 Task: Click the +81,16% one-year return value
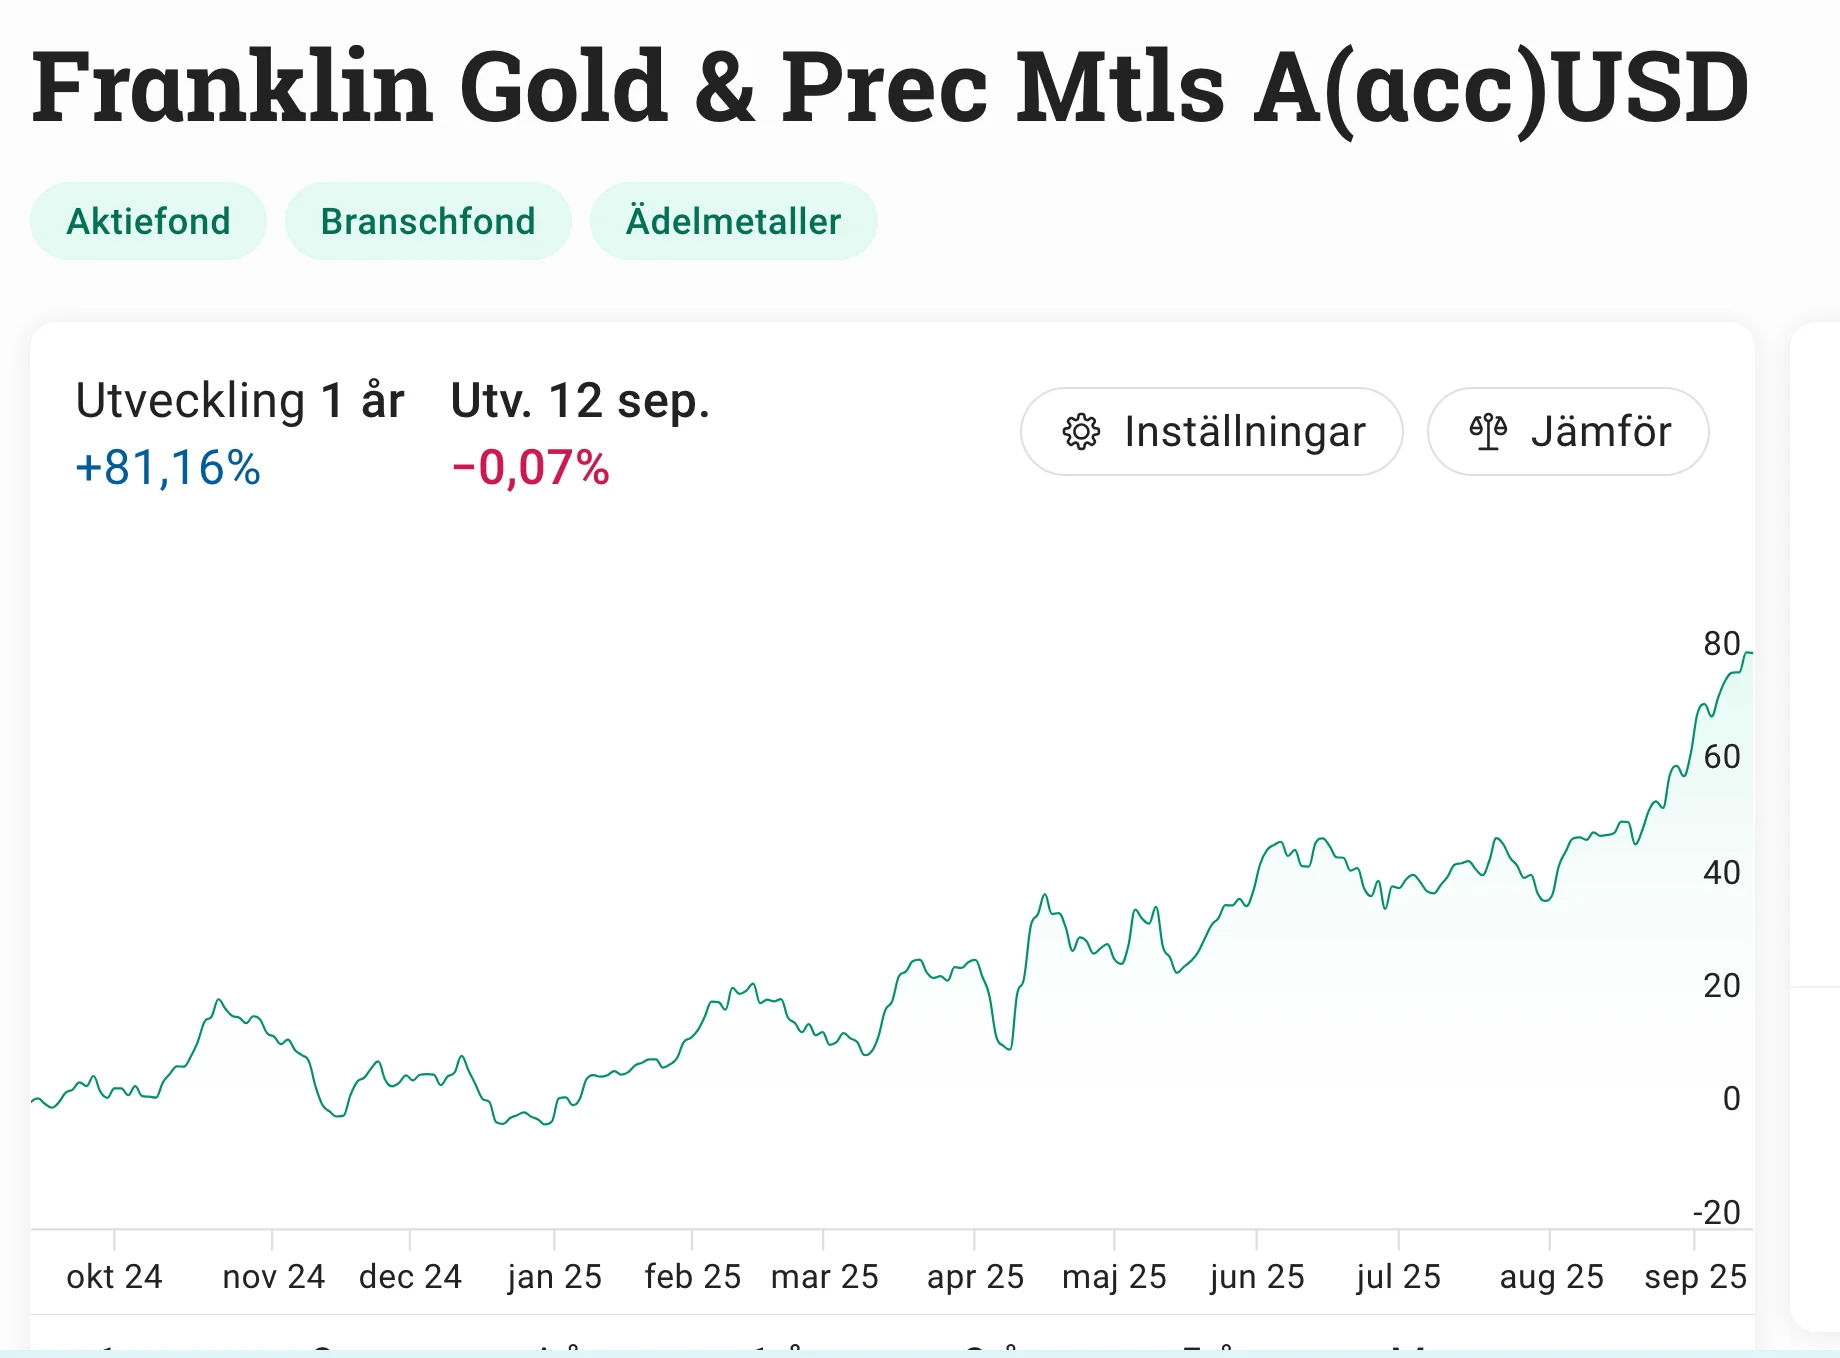(x=168, y=468)
